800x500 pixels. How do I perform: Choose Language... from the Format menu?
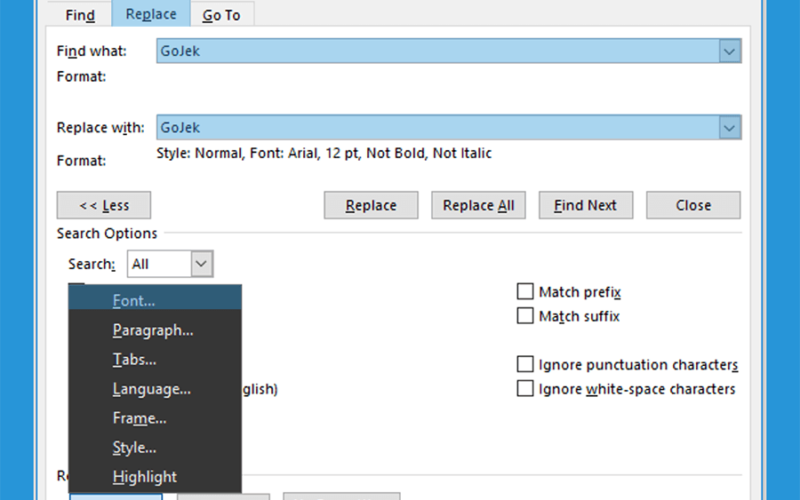tap(155, 389)
